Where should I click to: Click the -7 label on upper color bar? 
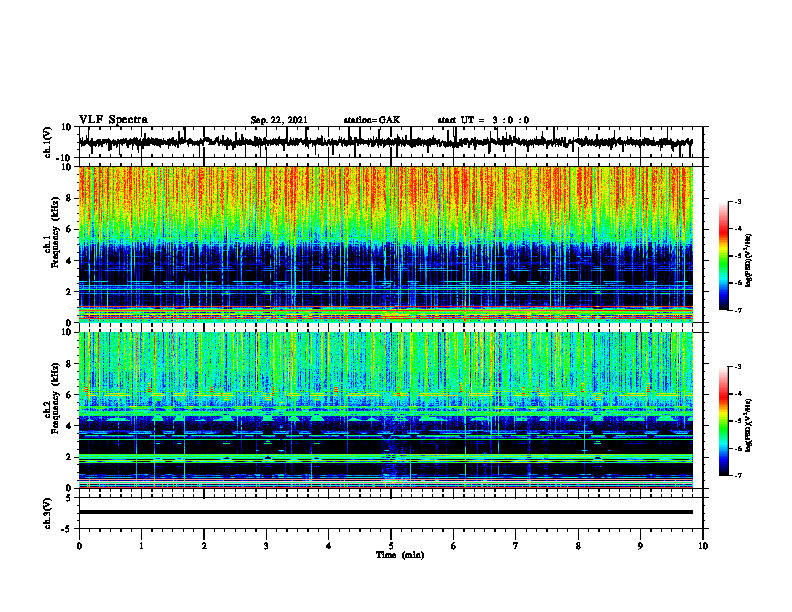(738, 310)
